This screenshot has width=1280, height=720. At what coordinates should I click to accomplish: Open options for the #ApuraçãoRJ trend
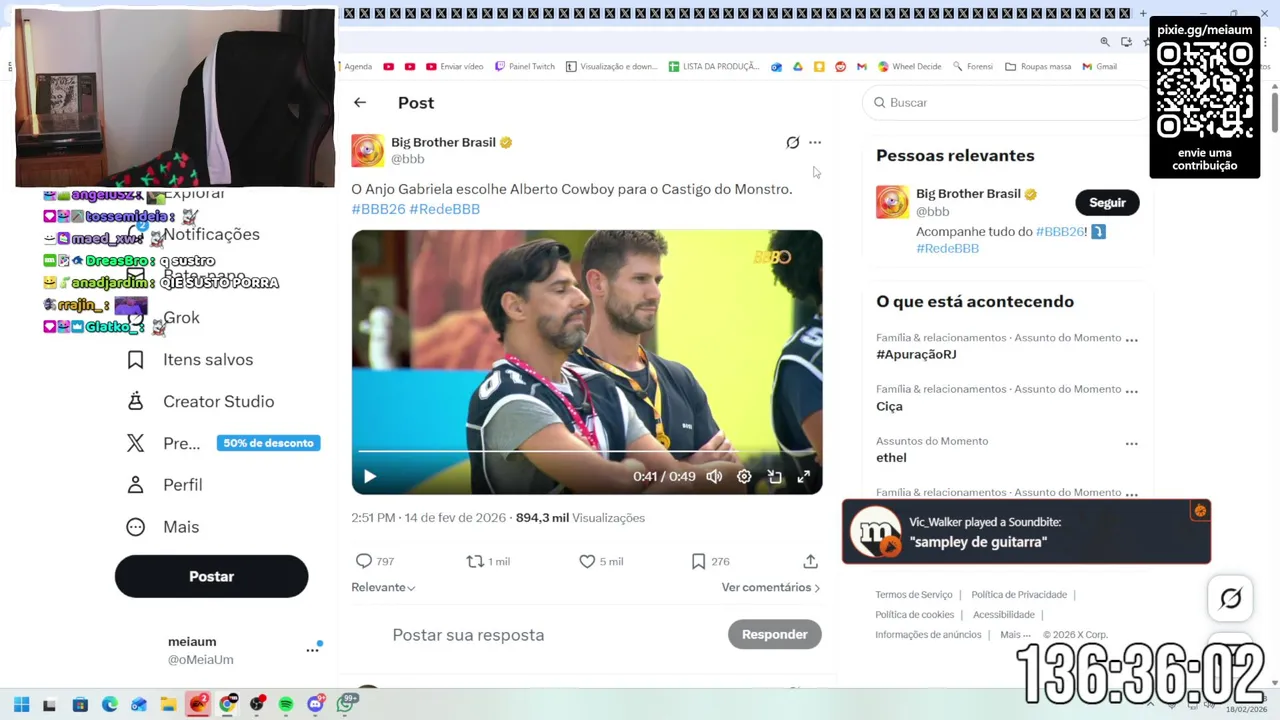[1131, 339]
